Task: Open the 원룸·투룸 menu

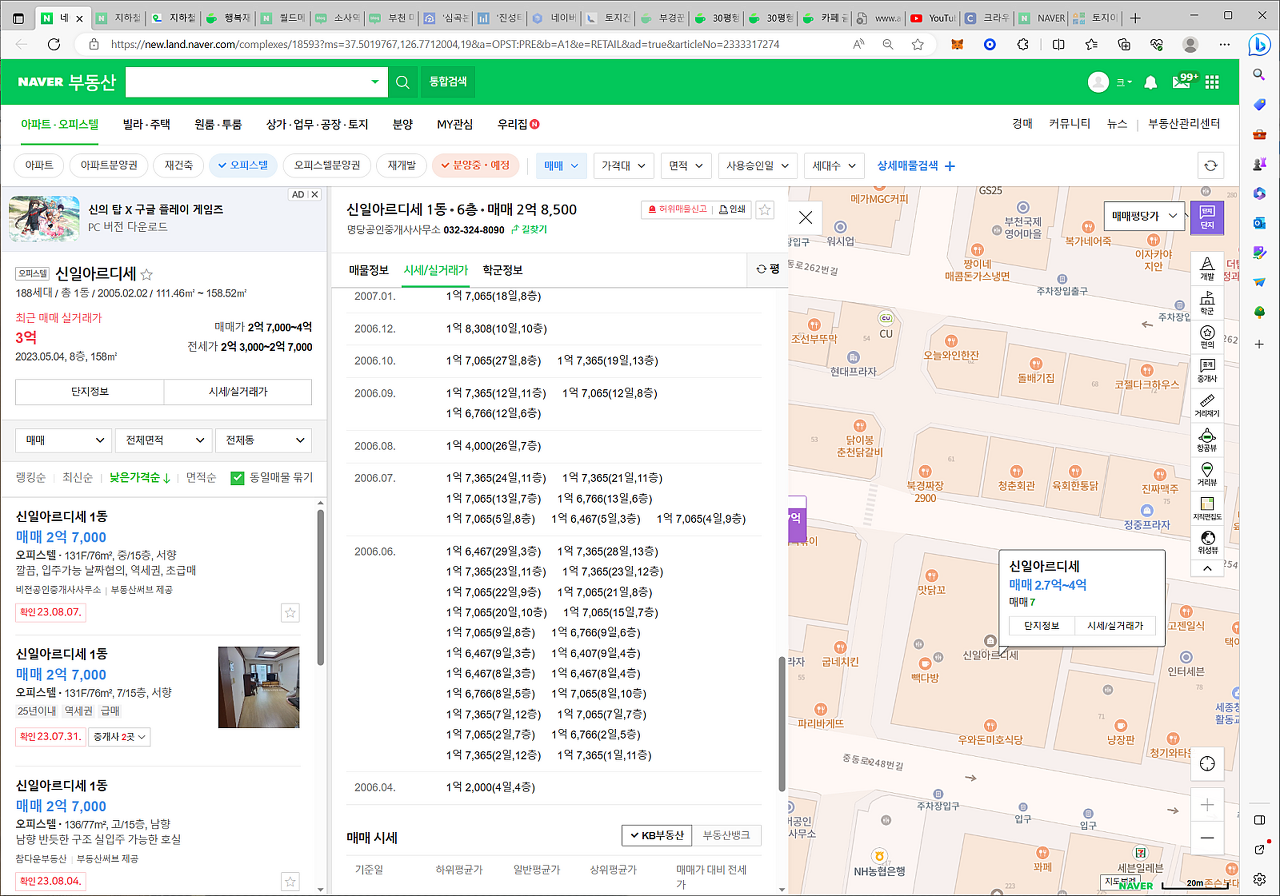Action: click(218, 125)
